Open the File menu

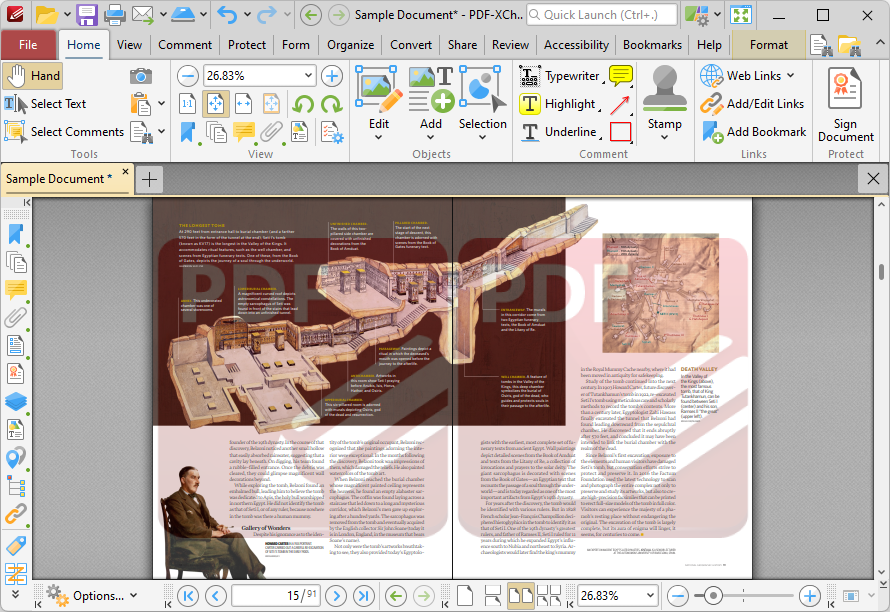tap(28, 45)
